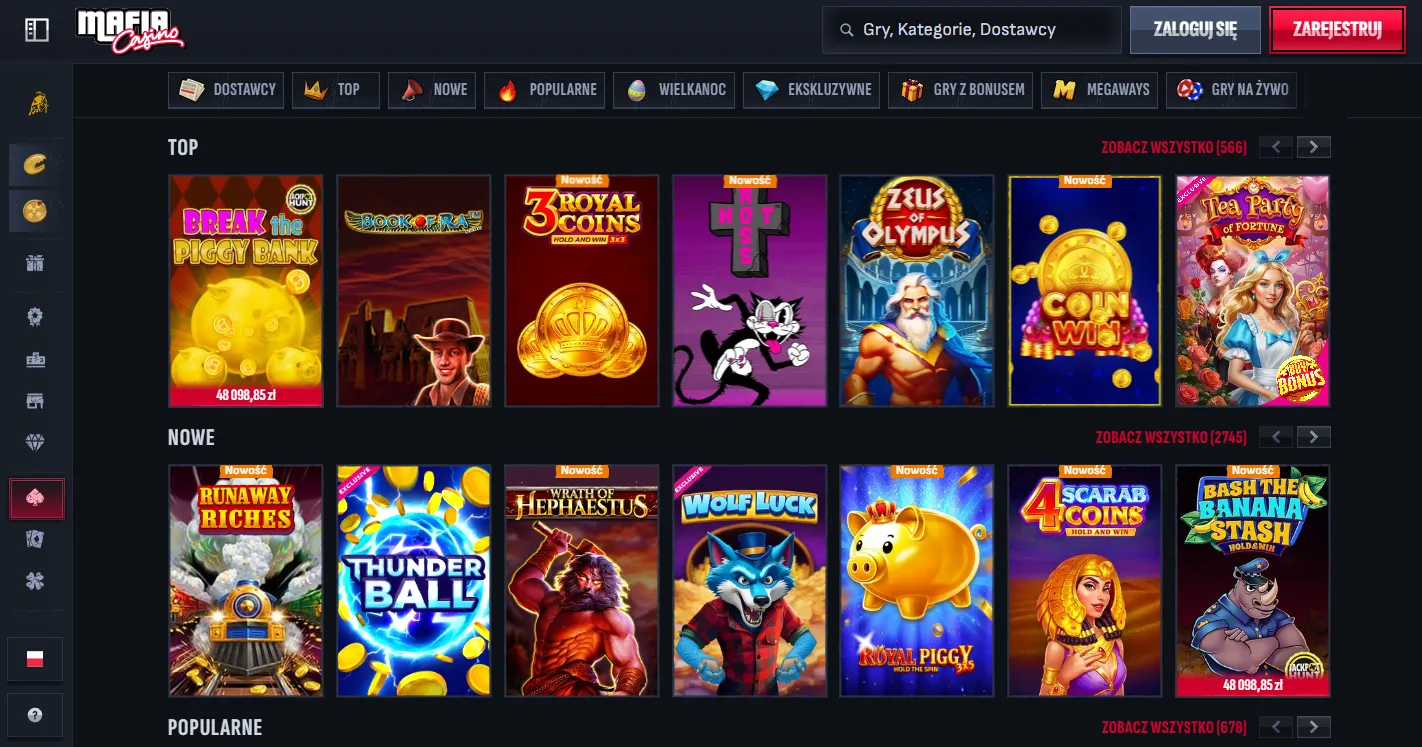Open Book of Ra game thumbnail

pos(414,291)
